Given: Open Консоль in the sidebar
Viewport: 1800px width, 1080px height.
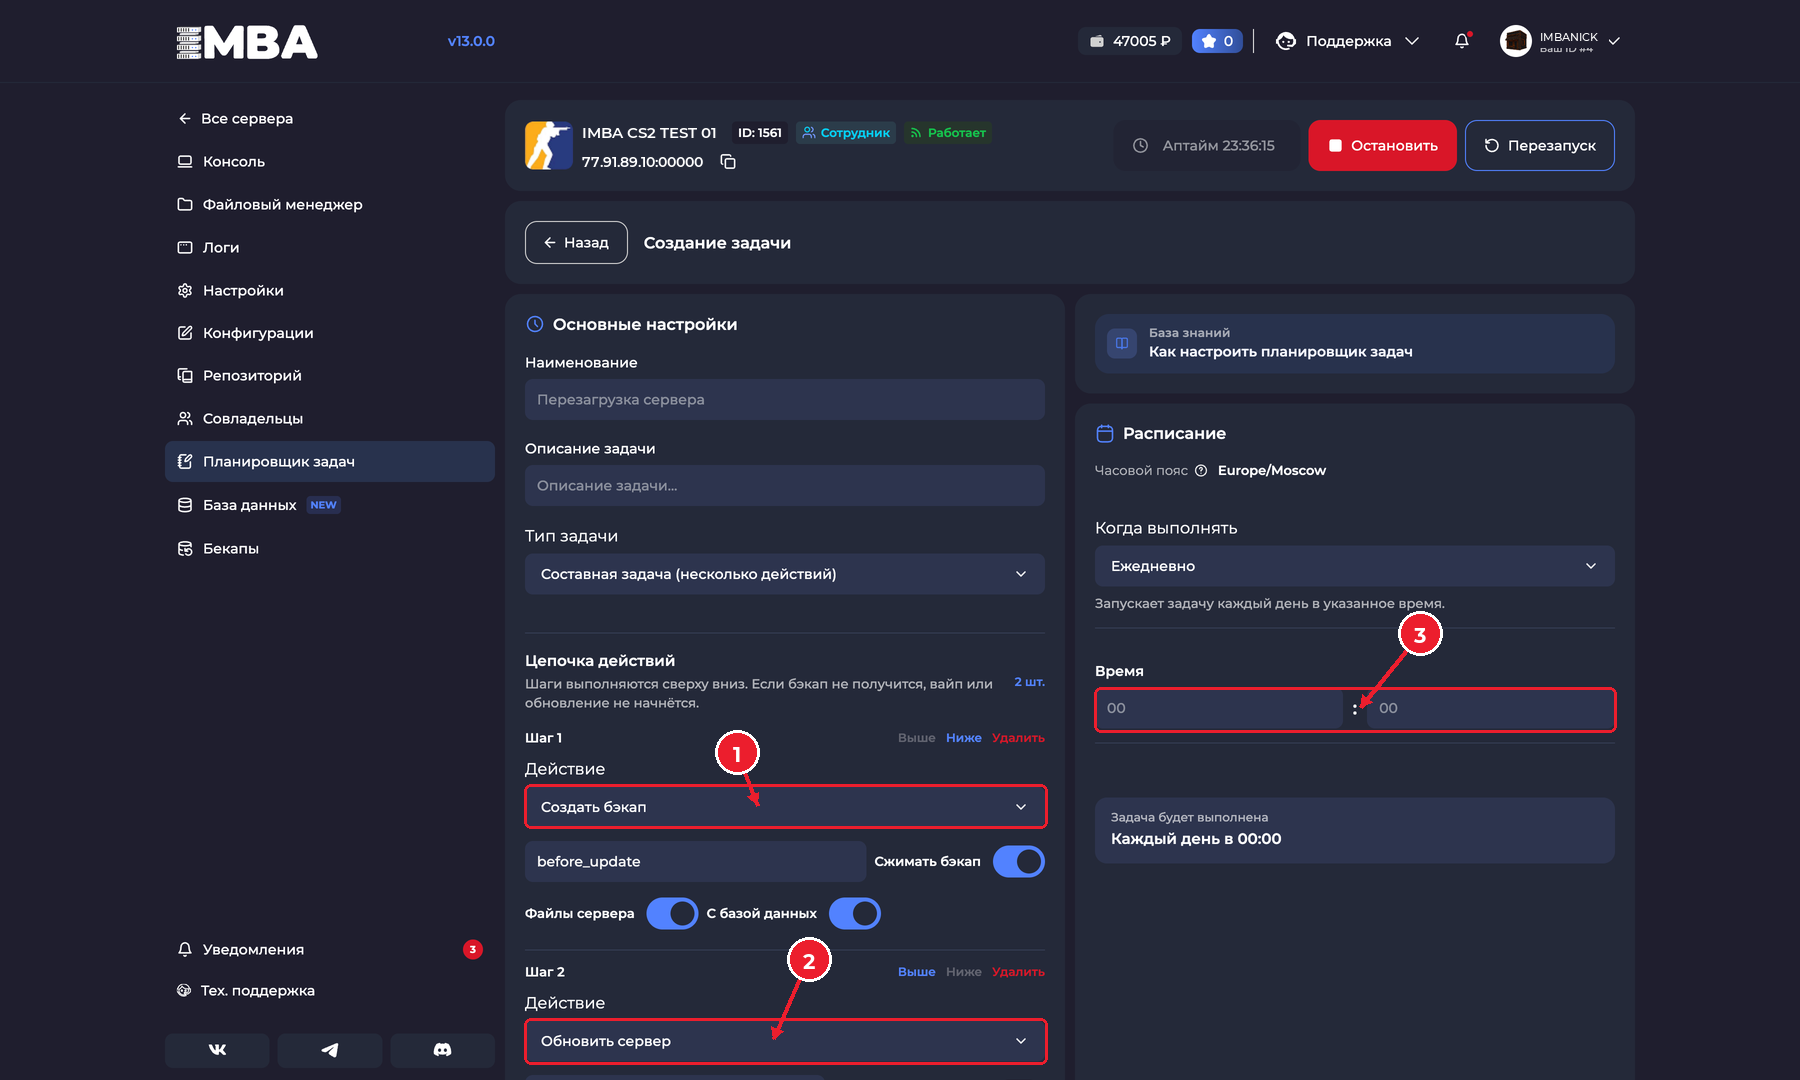Looking at the screenshot, I should point(330,162).
